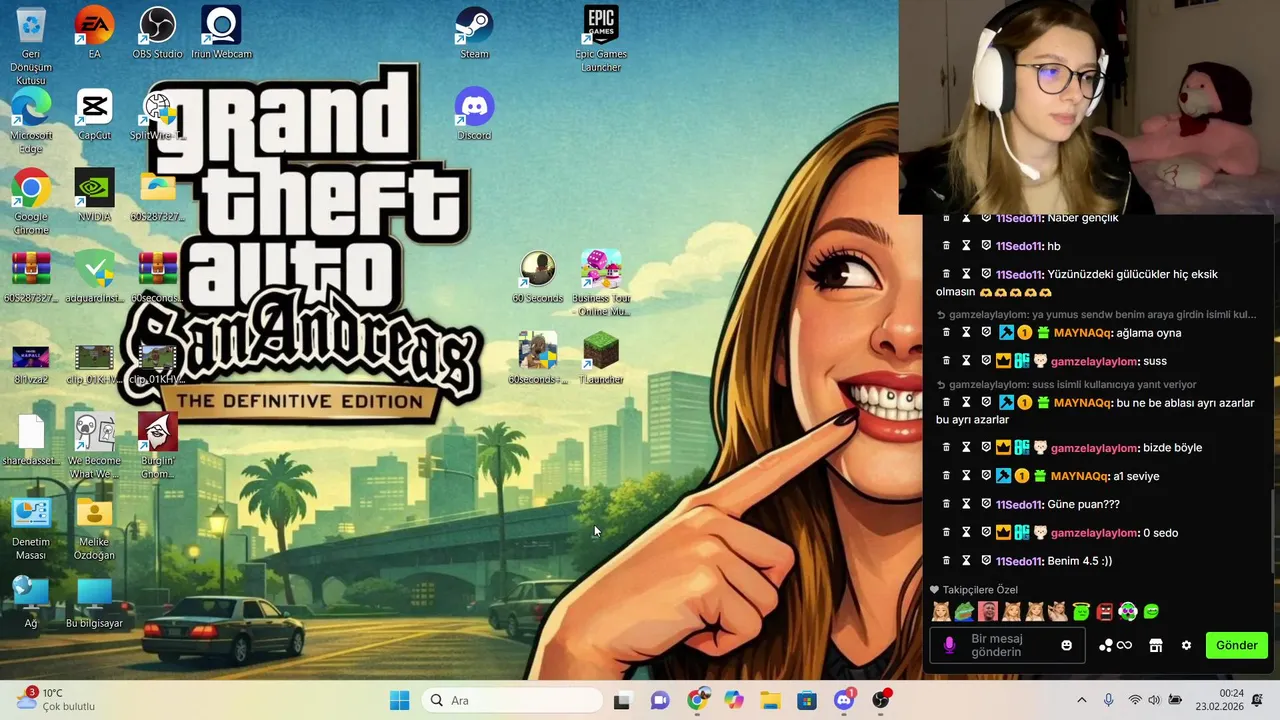Open Copilot from the taskbar
This screenshot has height=720, width=1280.
pyautogui.click(x=734, y=700)
